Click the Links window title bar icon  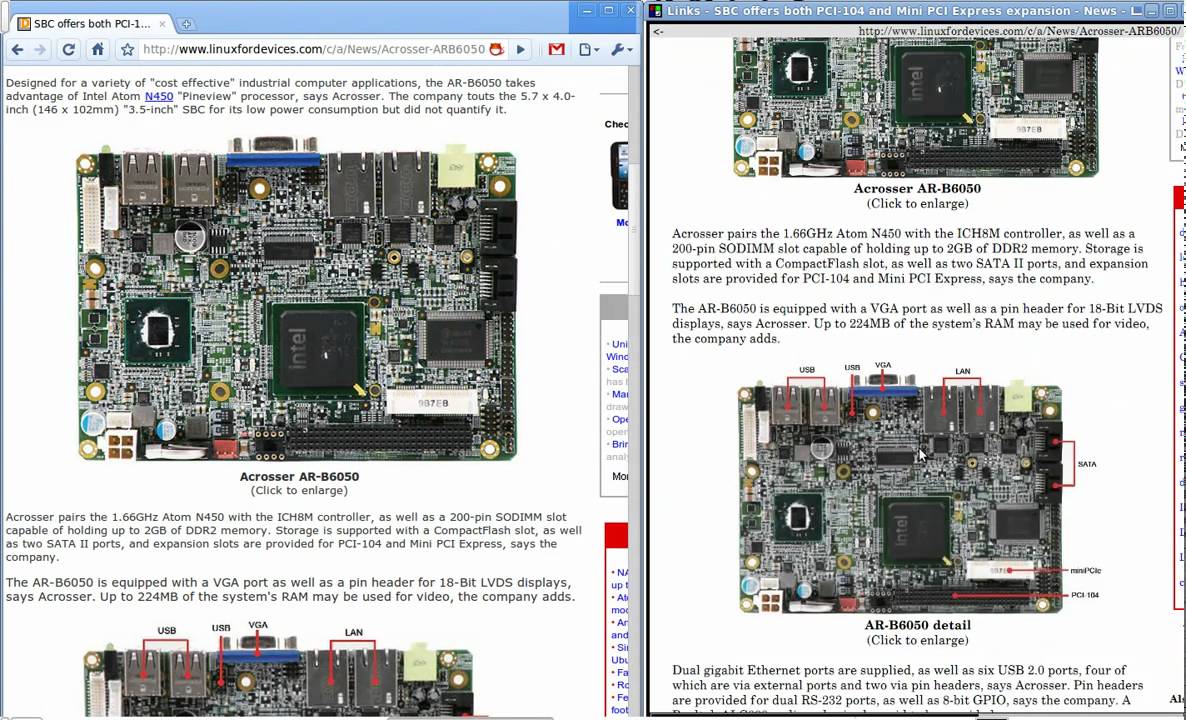tap(656, 11)
